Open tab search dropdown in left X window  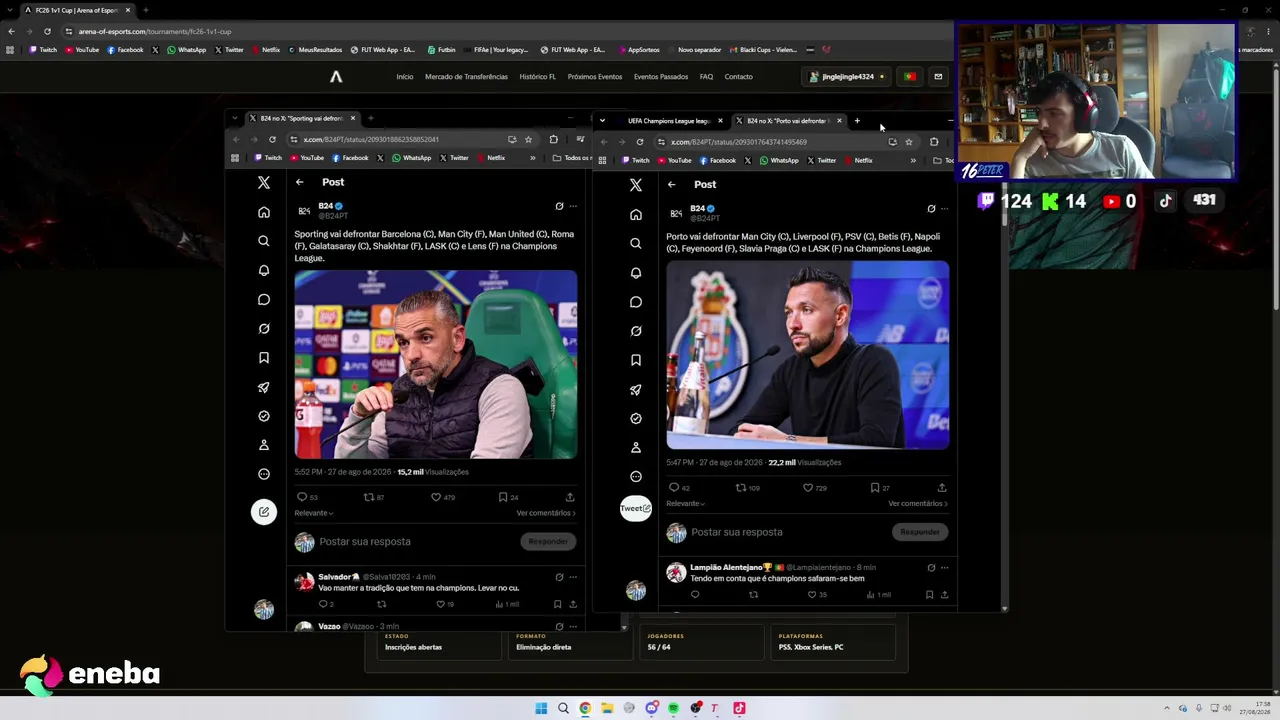(235, 118)
